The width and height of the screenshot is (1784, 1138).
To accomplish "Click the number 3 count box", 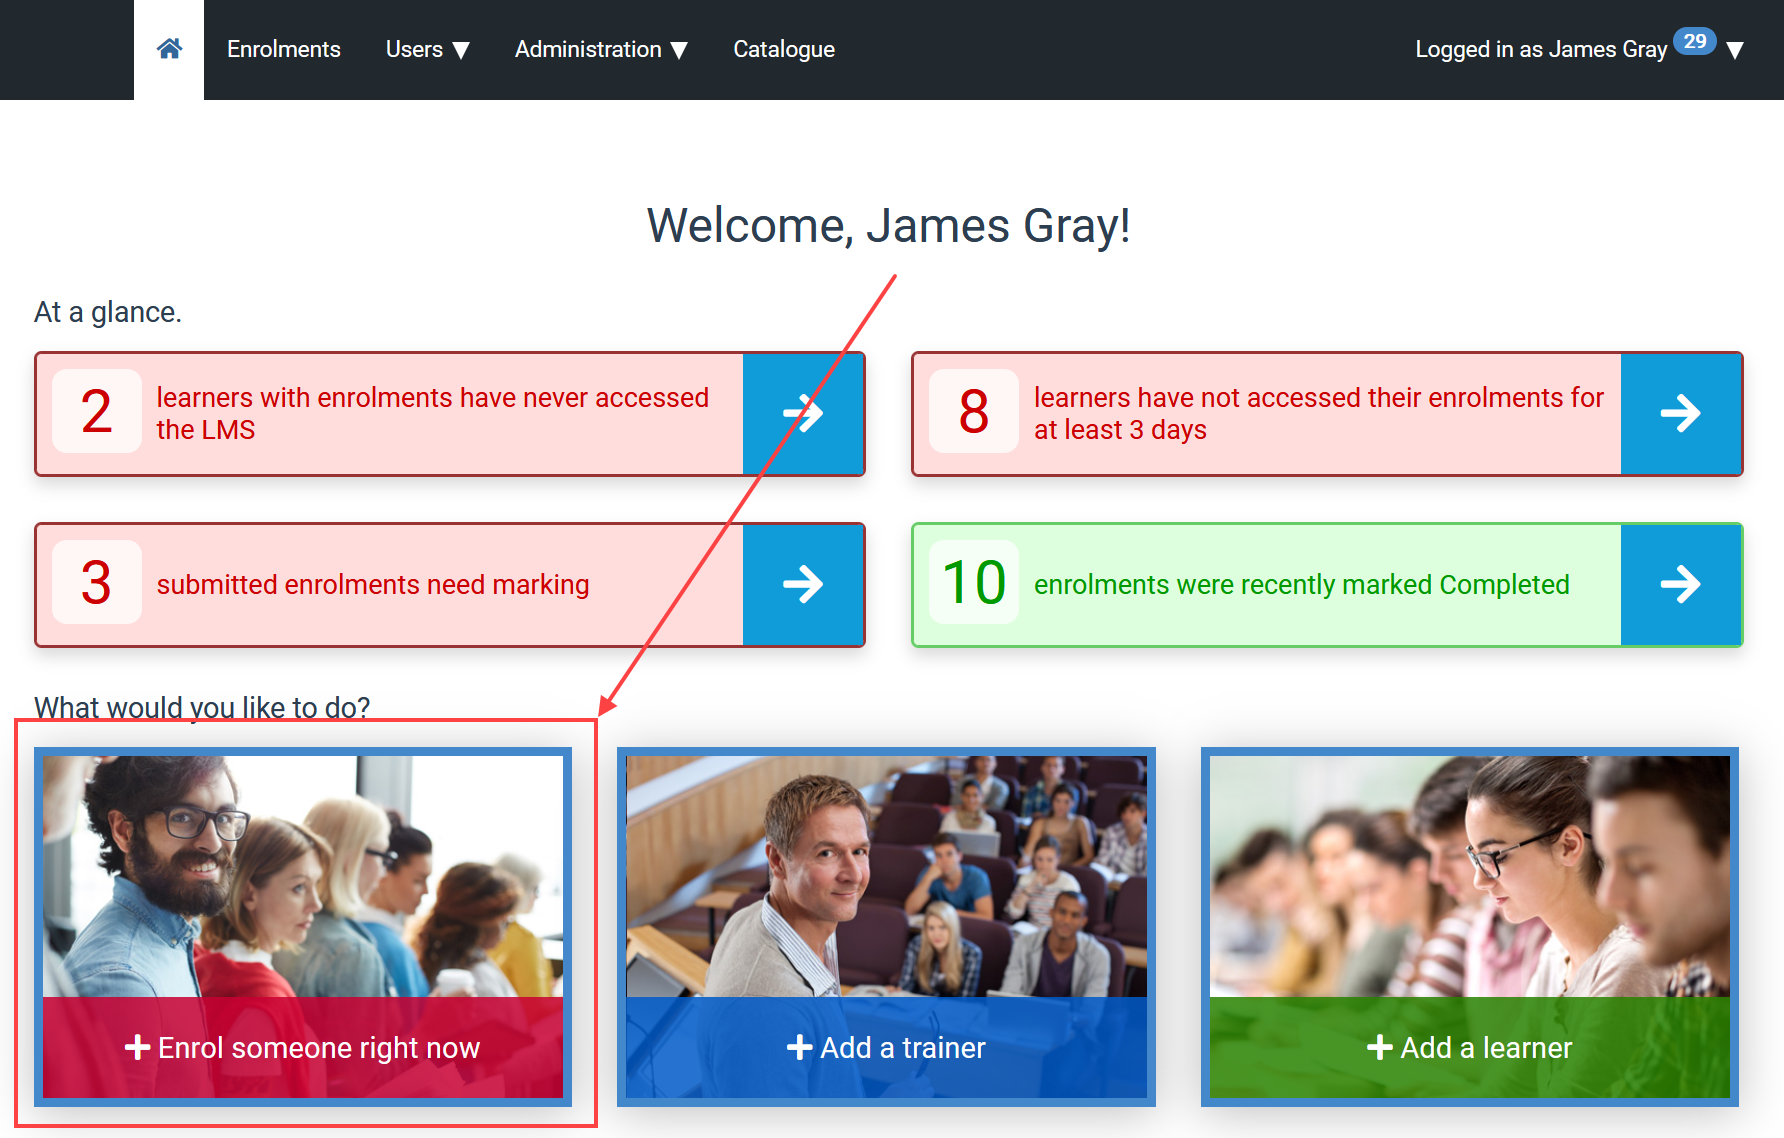I will tap(97, 582).
